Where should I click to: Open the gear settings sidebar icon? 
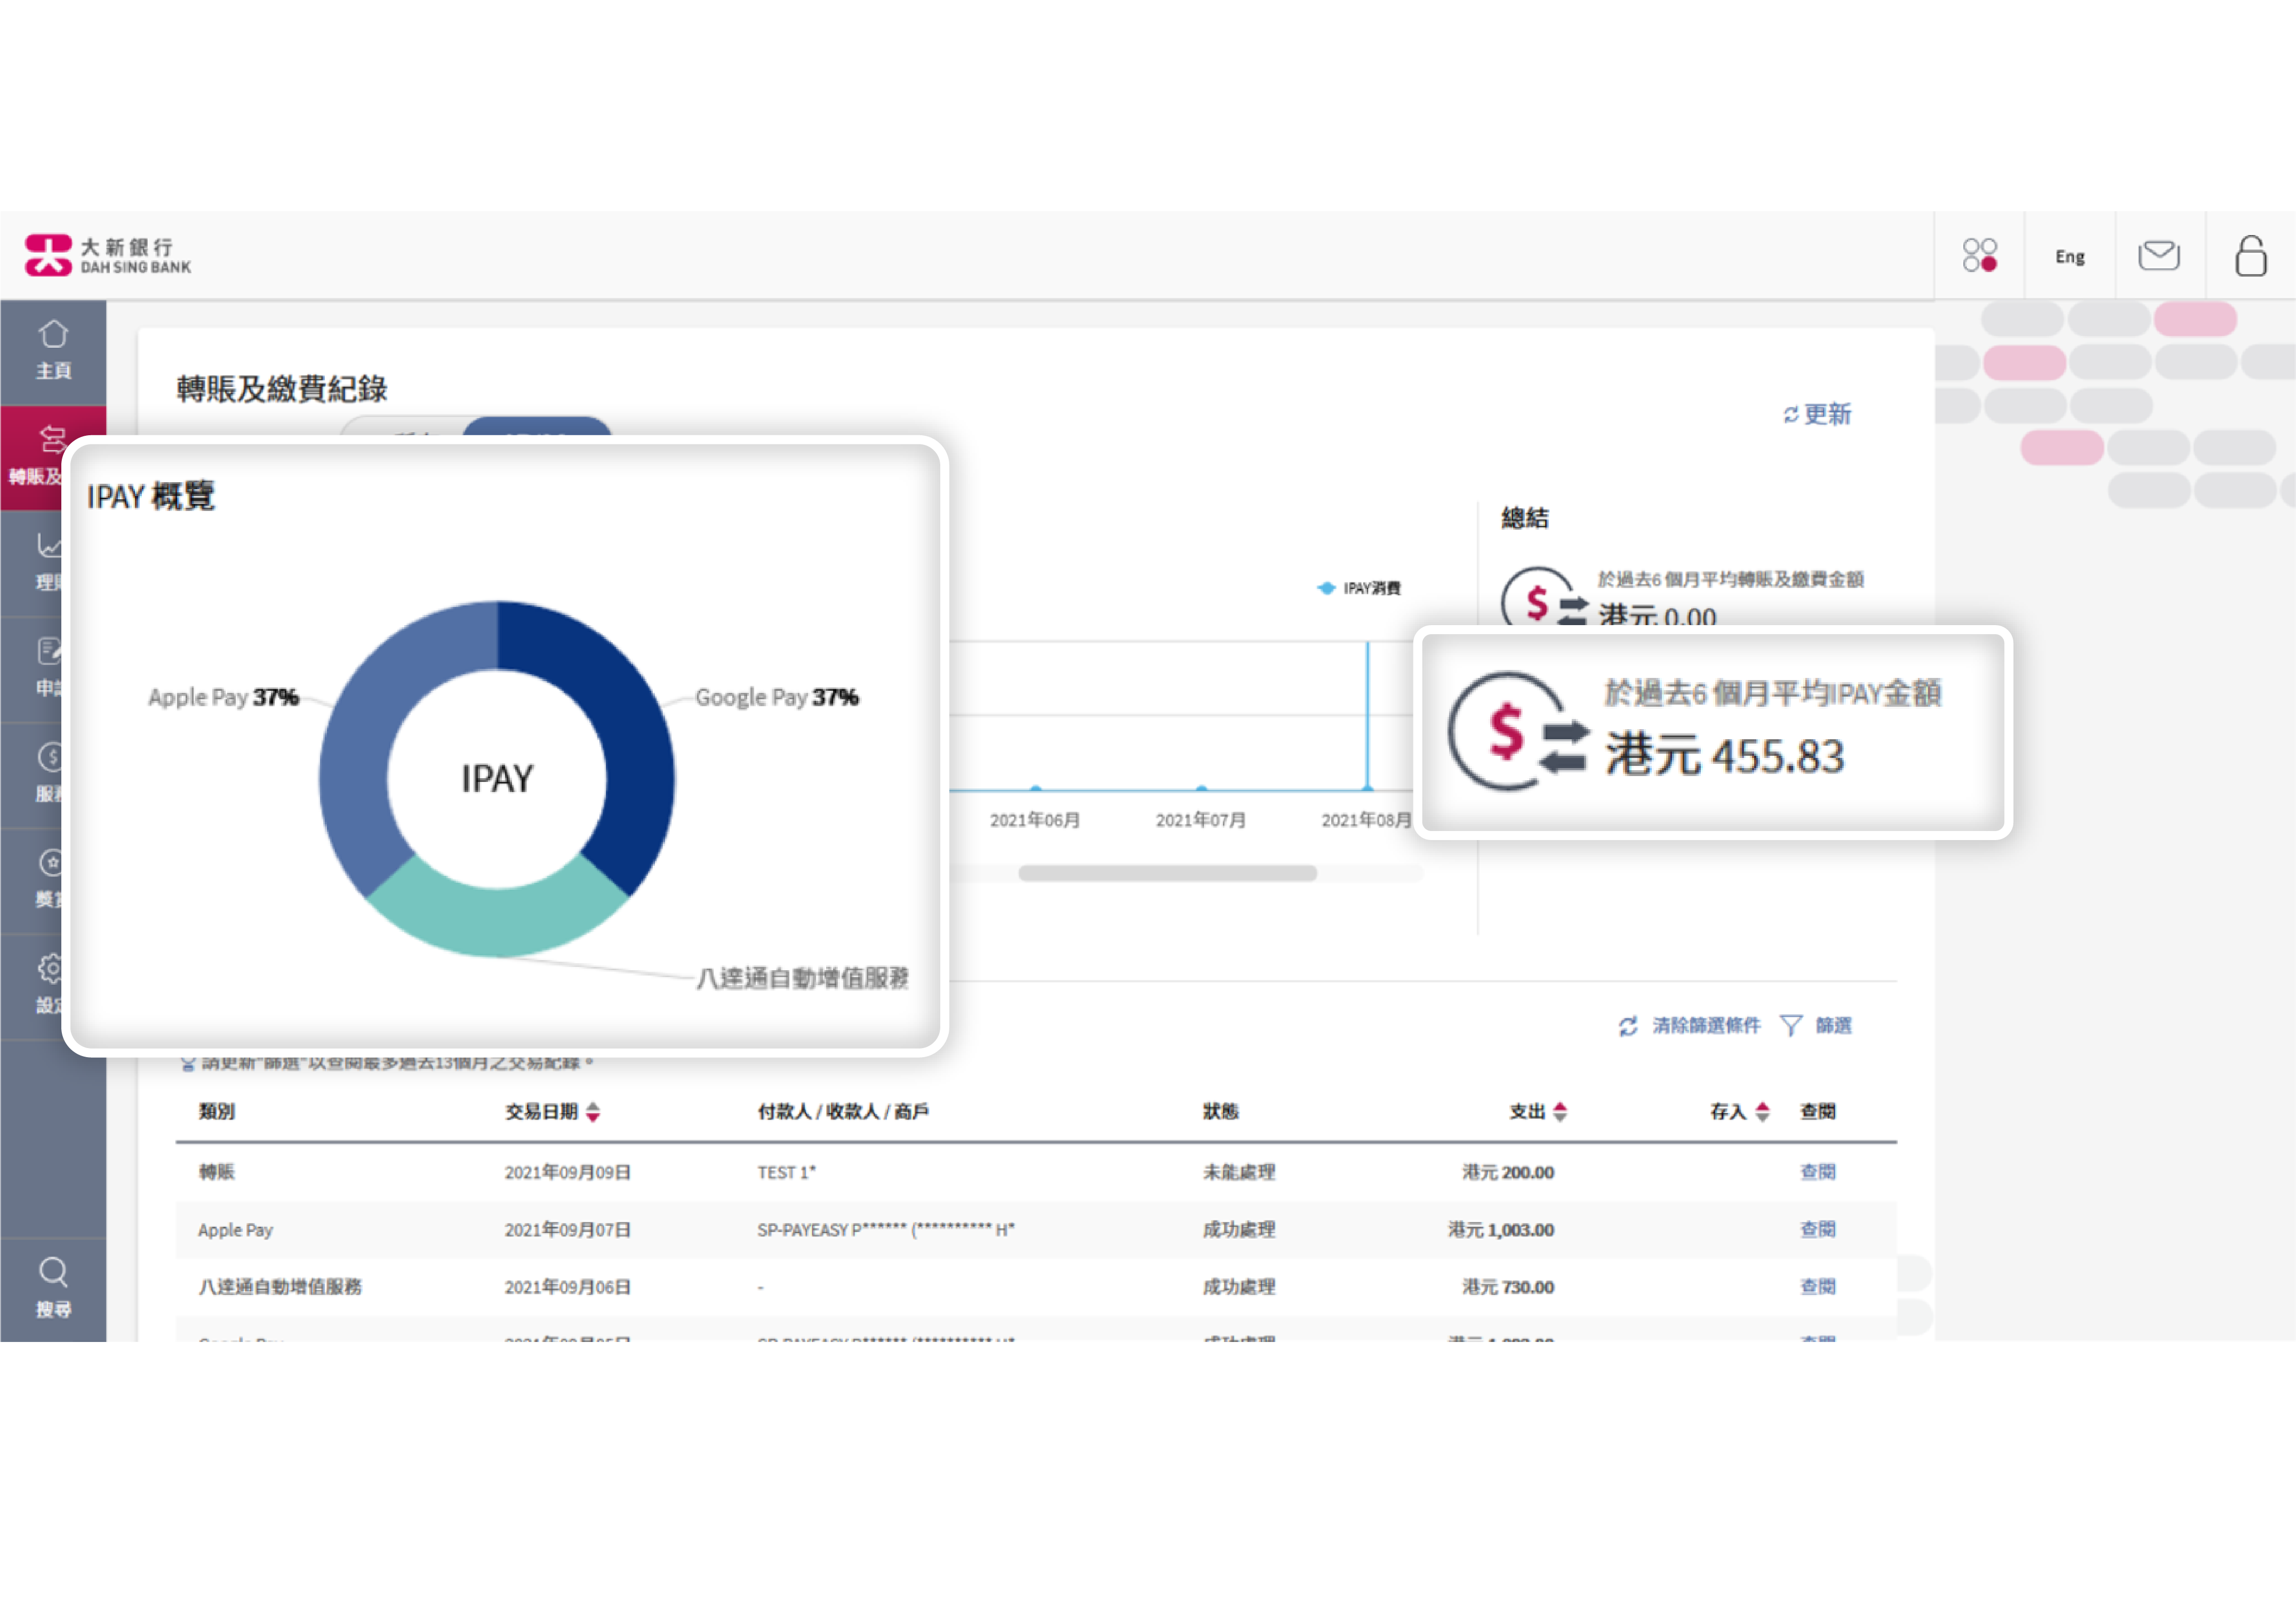point(49,968)
